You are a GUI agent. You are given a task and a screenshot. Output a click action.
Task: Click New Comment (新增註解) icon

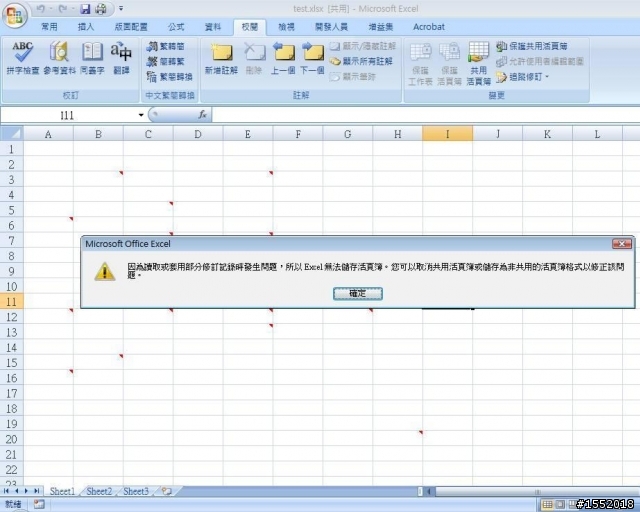[x=221, y=58]
